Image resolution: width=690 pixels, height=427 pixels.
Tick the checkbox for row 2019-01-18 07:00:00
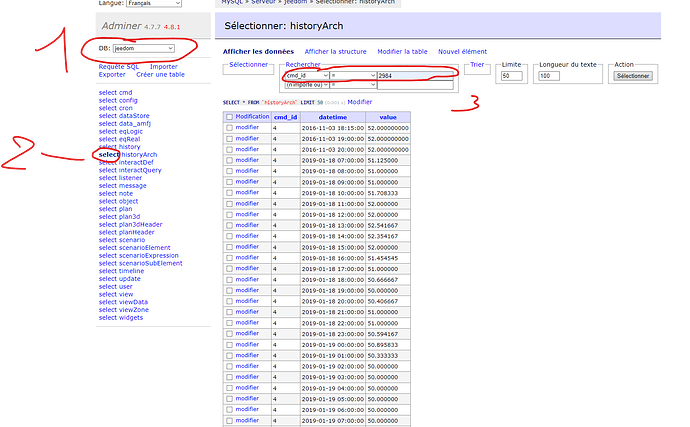pyautogui.click(x=229, y=161)
